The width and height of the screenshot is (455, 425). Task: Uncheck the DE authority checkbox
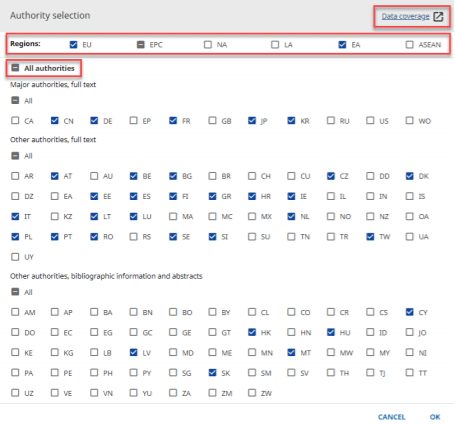point(94,120)
